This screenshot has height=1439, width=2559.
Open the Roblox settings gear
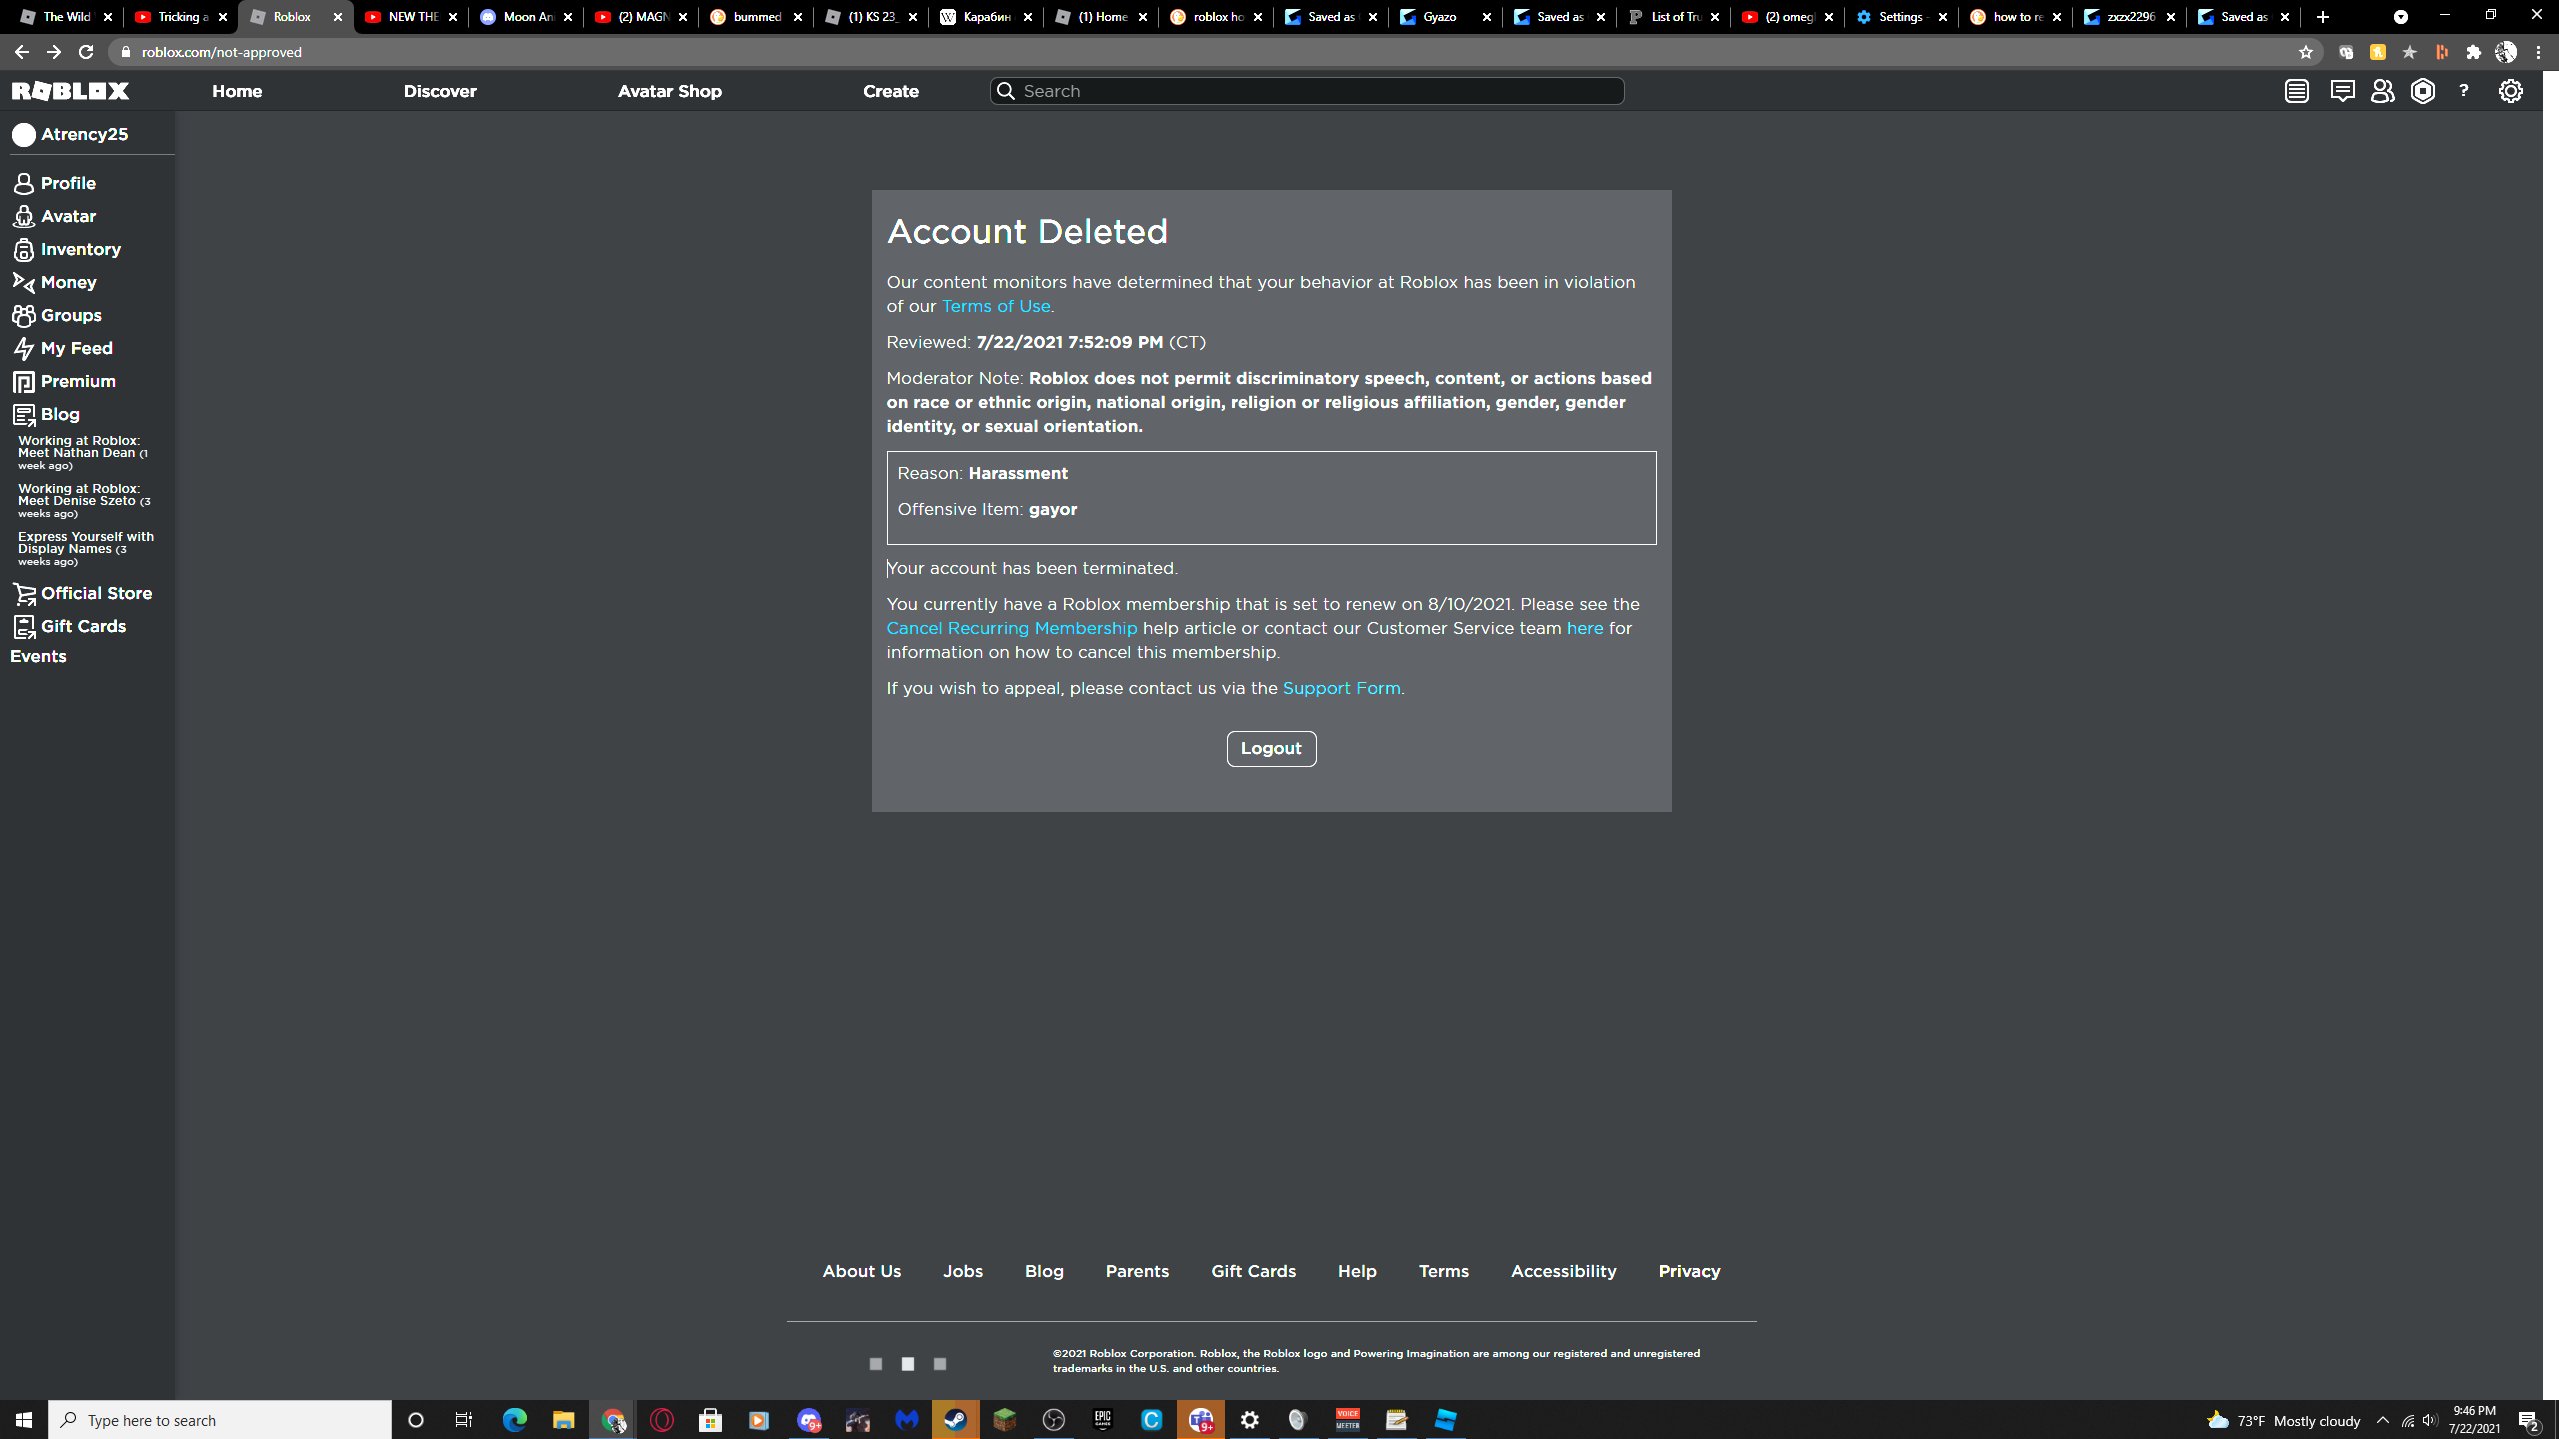[2510, 91]
